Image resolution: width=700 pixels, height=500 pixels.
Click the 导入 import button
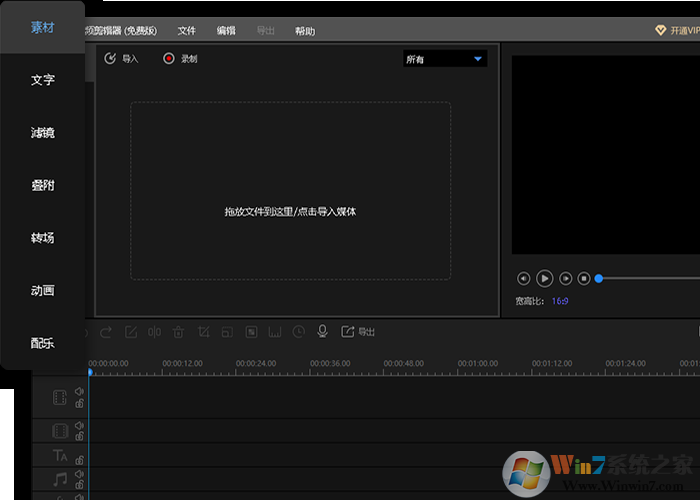pyautogui.click(x=121, y=59)
